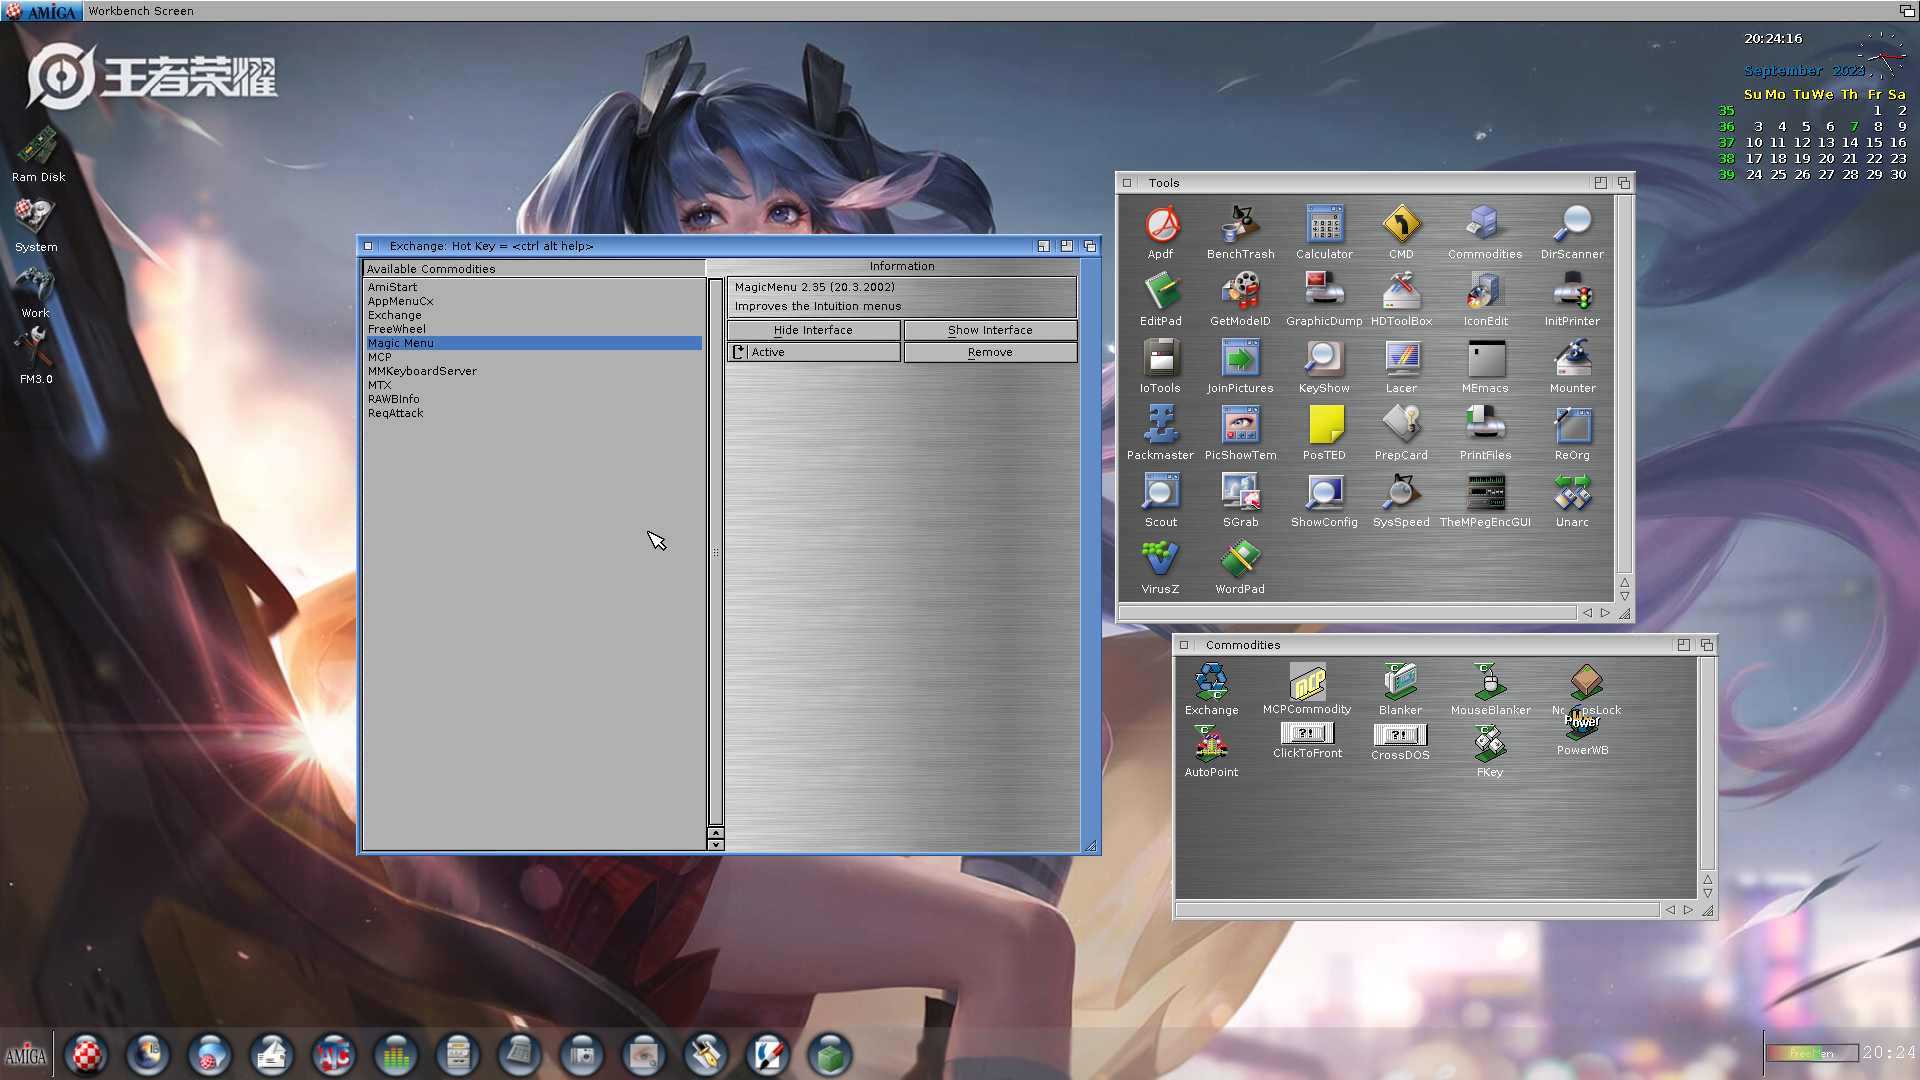Screen dimensions: 1920x1080
Task: Click the Show Interface button
Action: point(990,330)
